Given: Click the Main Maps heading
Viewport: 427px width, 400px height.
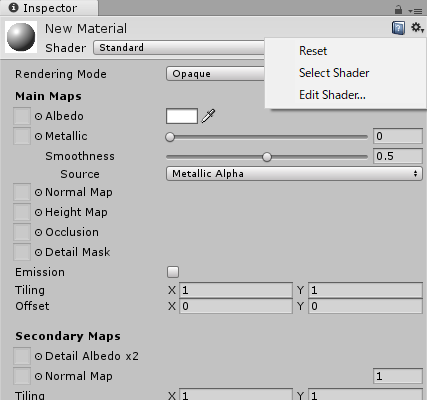Looking at the screenshot, I should pyautogui.click(x=48, y=96).
